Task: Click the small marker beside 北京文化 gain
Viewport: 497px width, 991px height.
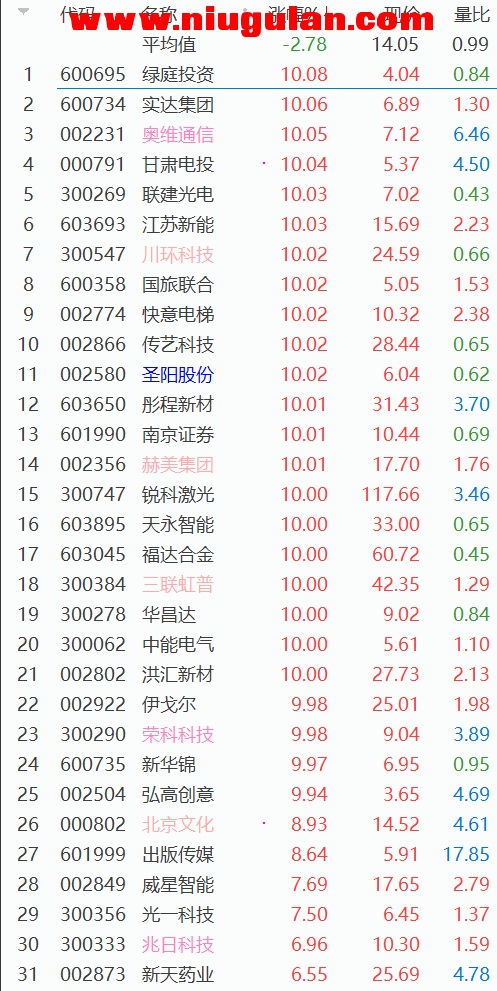Action: pyautogui.click(x=264, y=824)
